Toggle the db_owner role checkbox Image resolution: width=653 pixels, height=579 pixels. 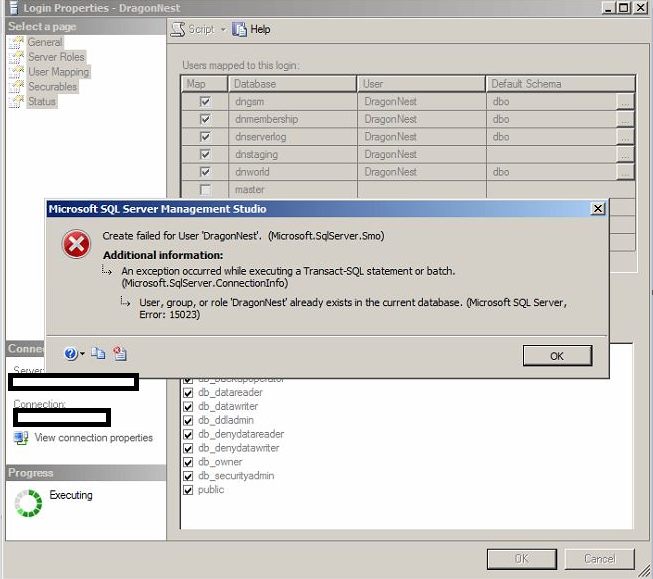[188, 462]
